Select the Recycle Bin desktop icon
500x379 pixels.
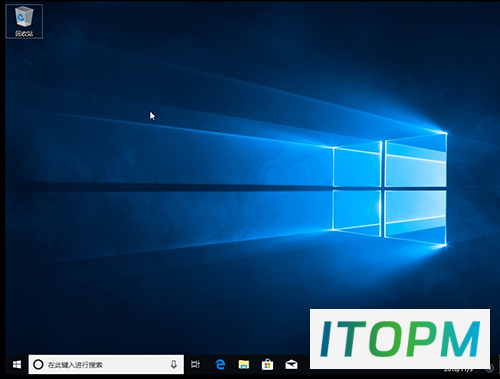point(24,21)
